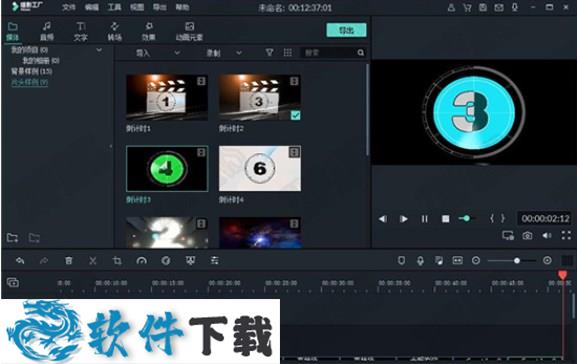The height and width of the screenshot is (364, 577).
Task: Click the microphone icon in title bar
Action: tap(515, 7)
